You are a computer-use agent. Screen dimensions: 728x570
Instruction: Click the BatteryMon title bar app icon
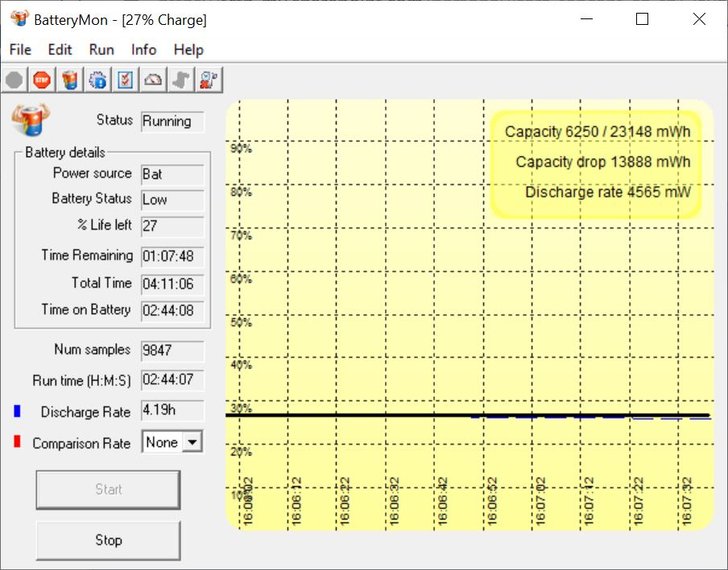click(x=20, y=19)
